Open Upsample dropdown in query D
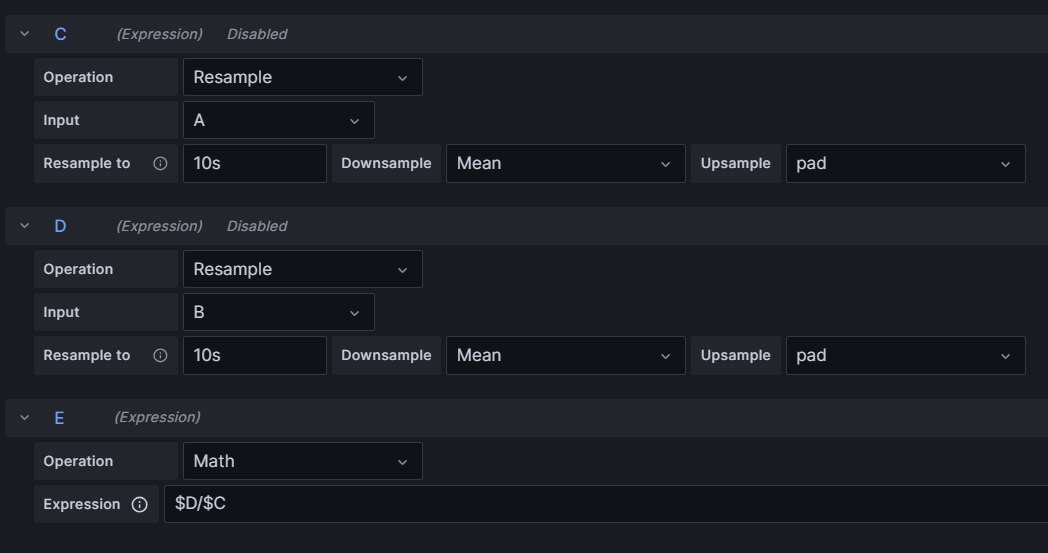 pos(906,355)
